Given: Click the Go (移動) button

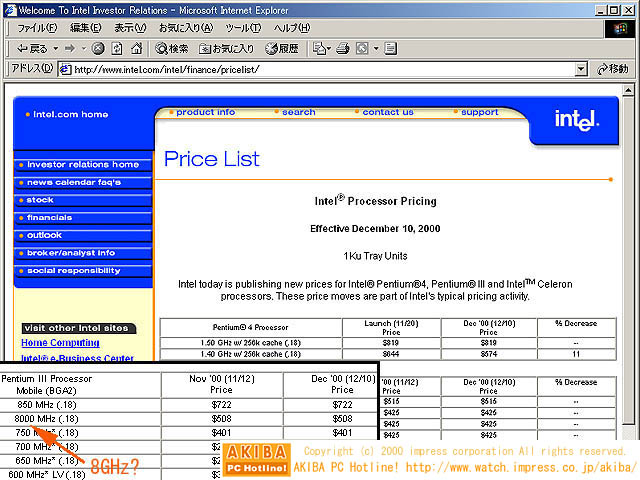Looking at the screenshot, I should point(611,69).
